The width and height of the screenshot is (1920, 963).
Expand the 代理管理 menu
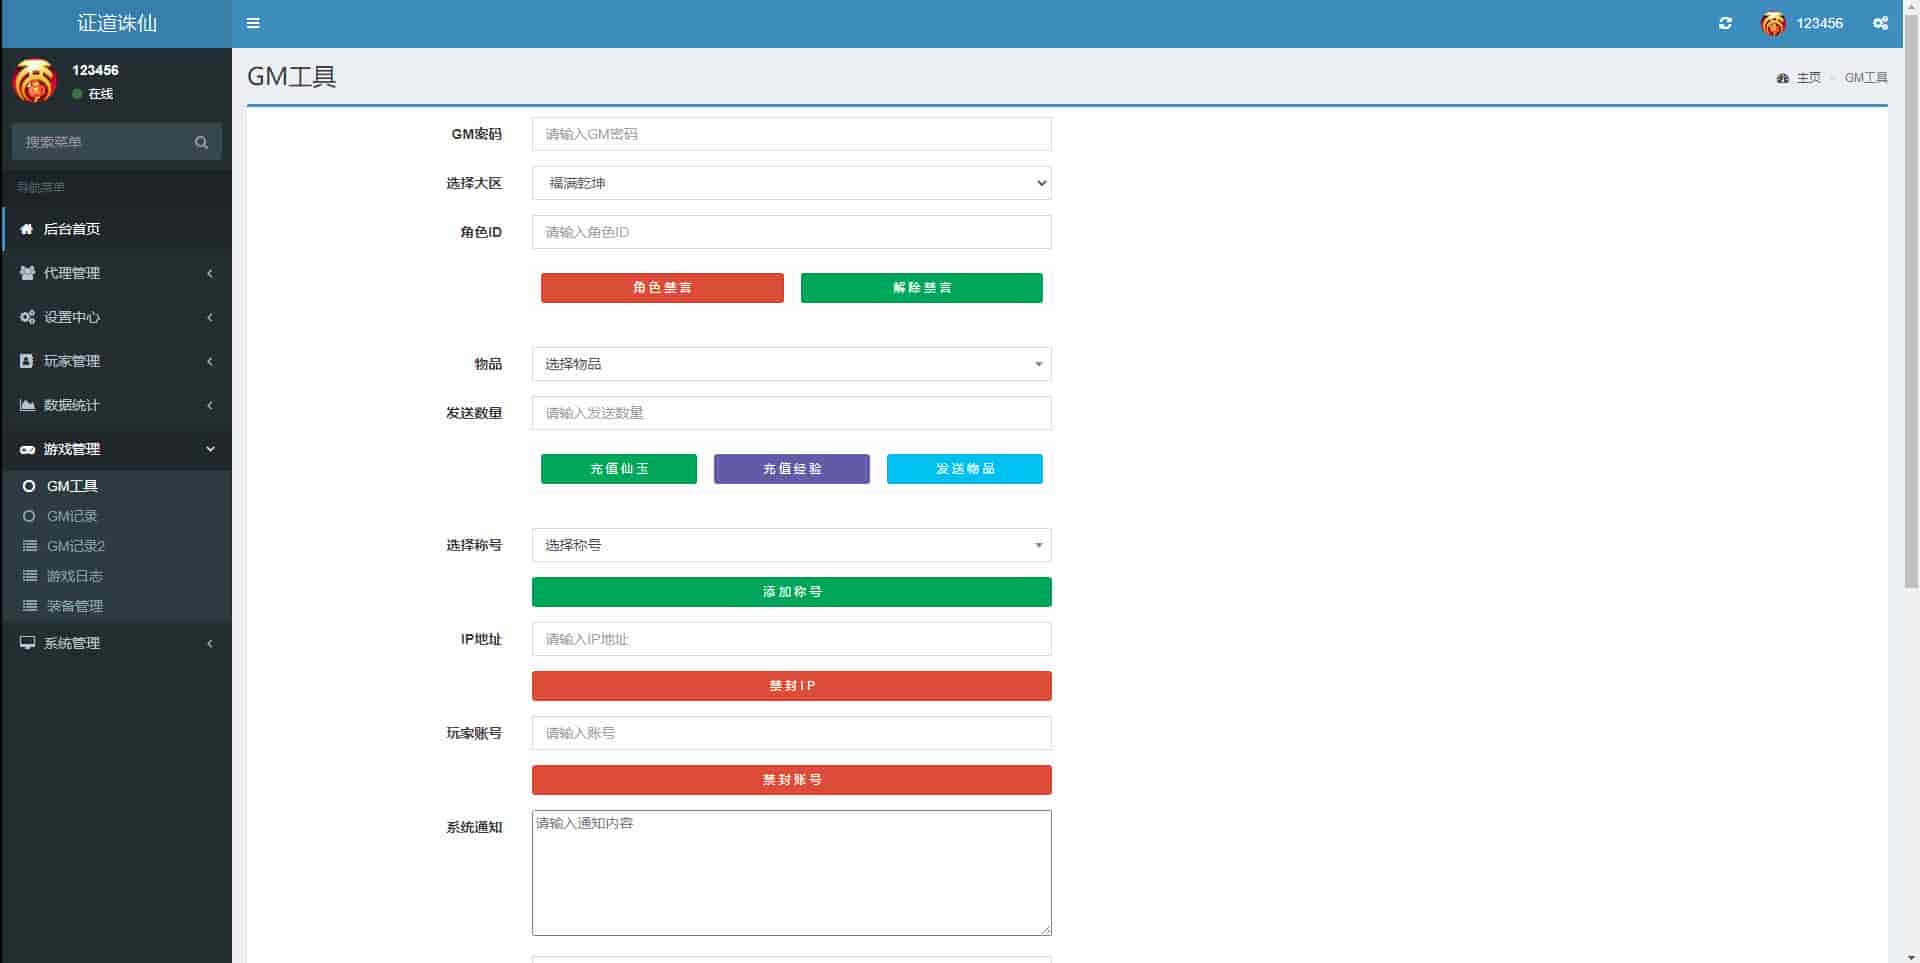[116, 273]
